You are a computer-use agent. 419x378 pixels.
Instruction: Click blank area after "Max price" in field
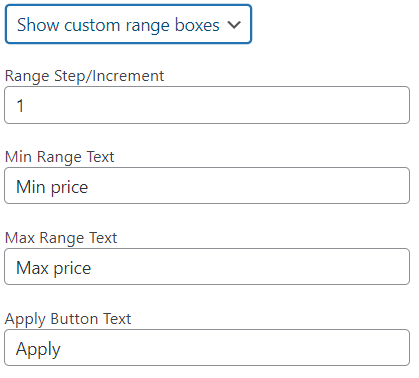[x=250, y=267]
